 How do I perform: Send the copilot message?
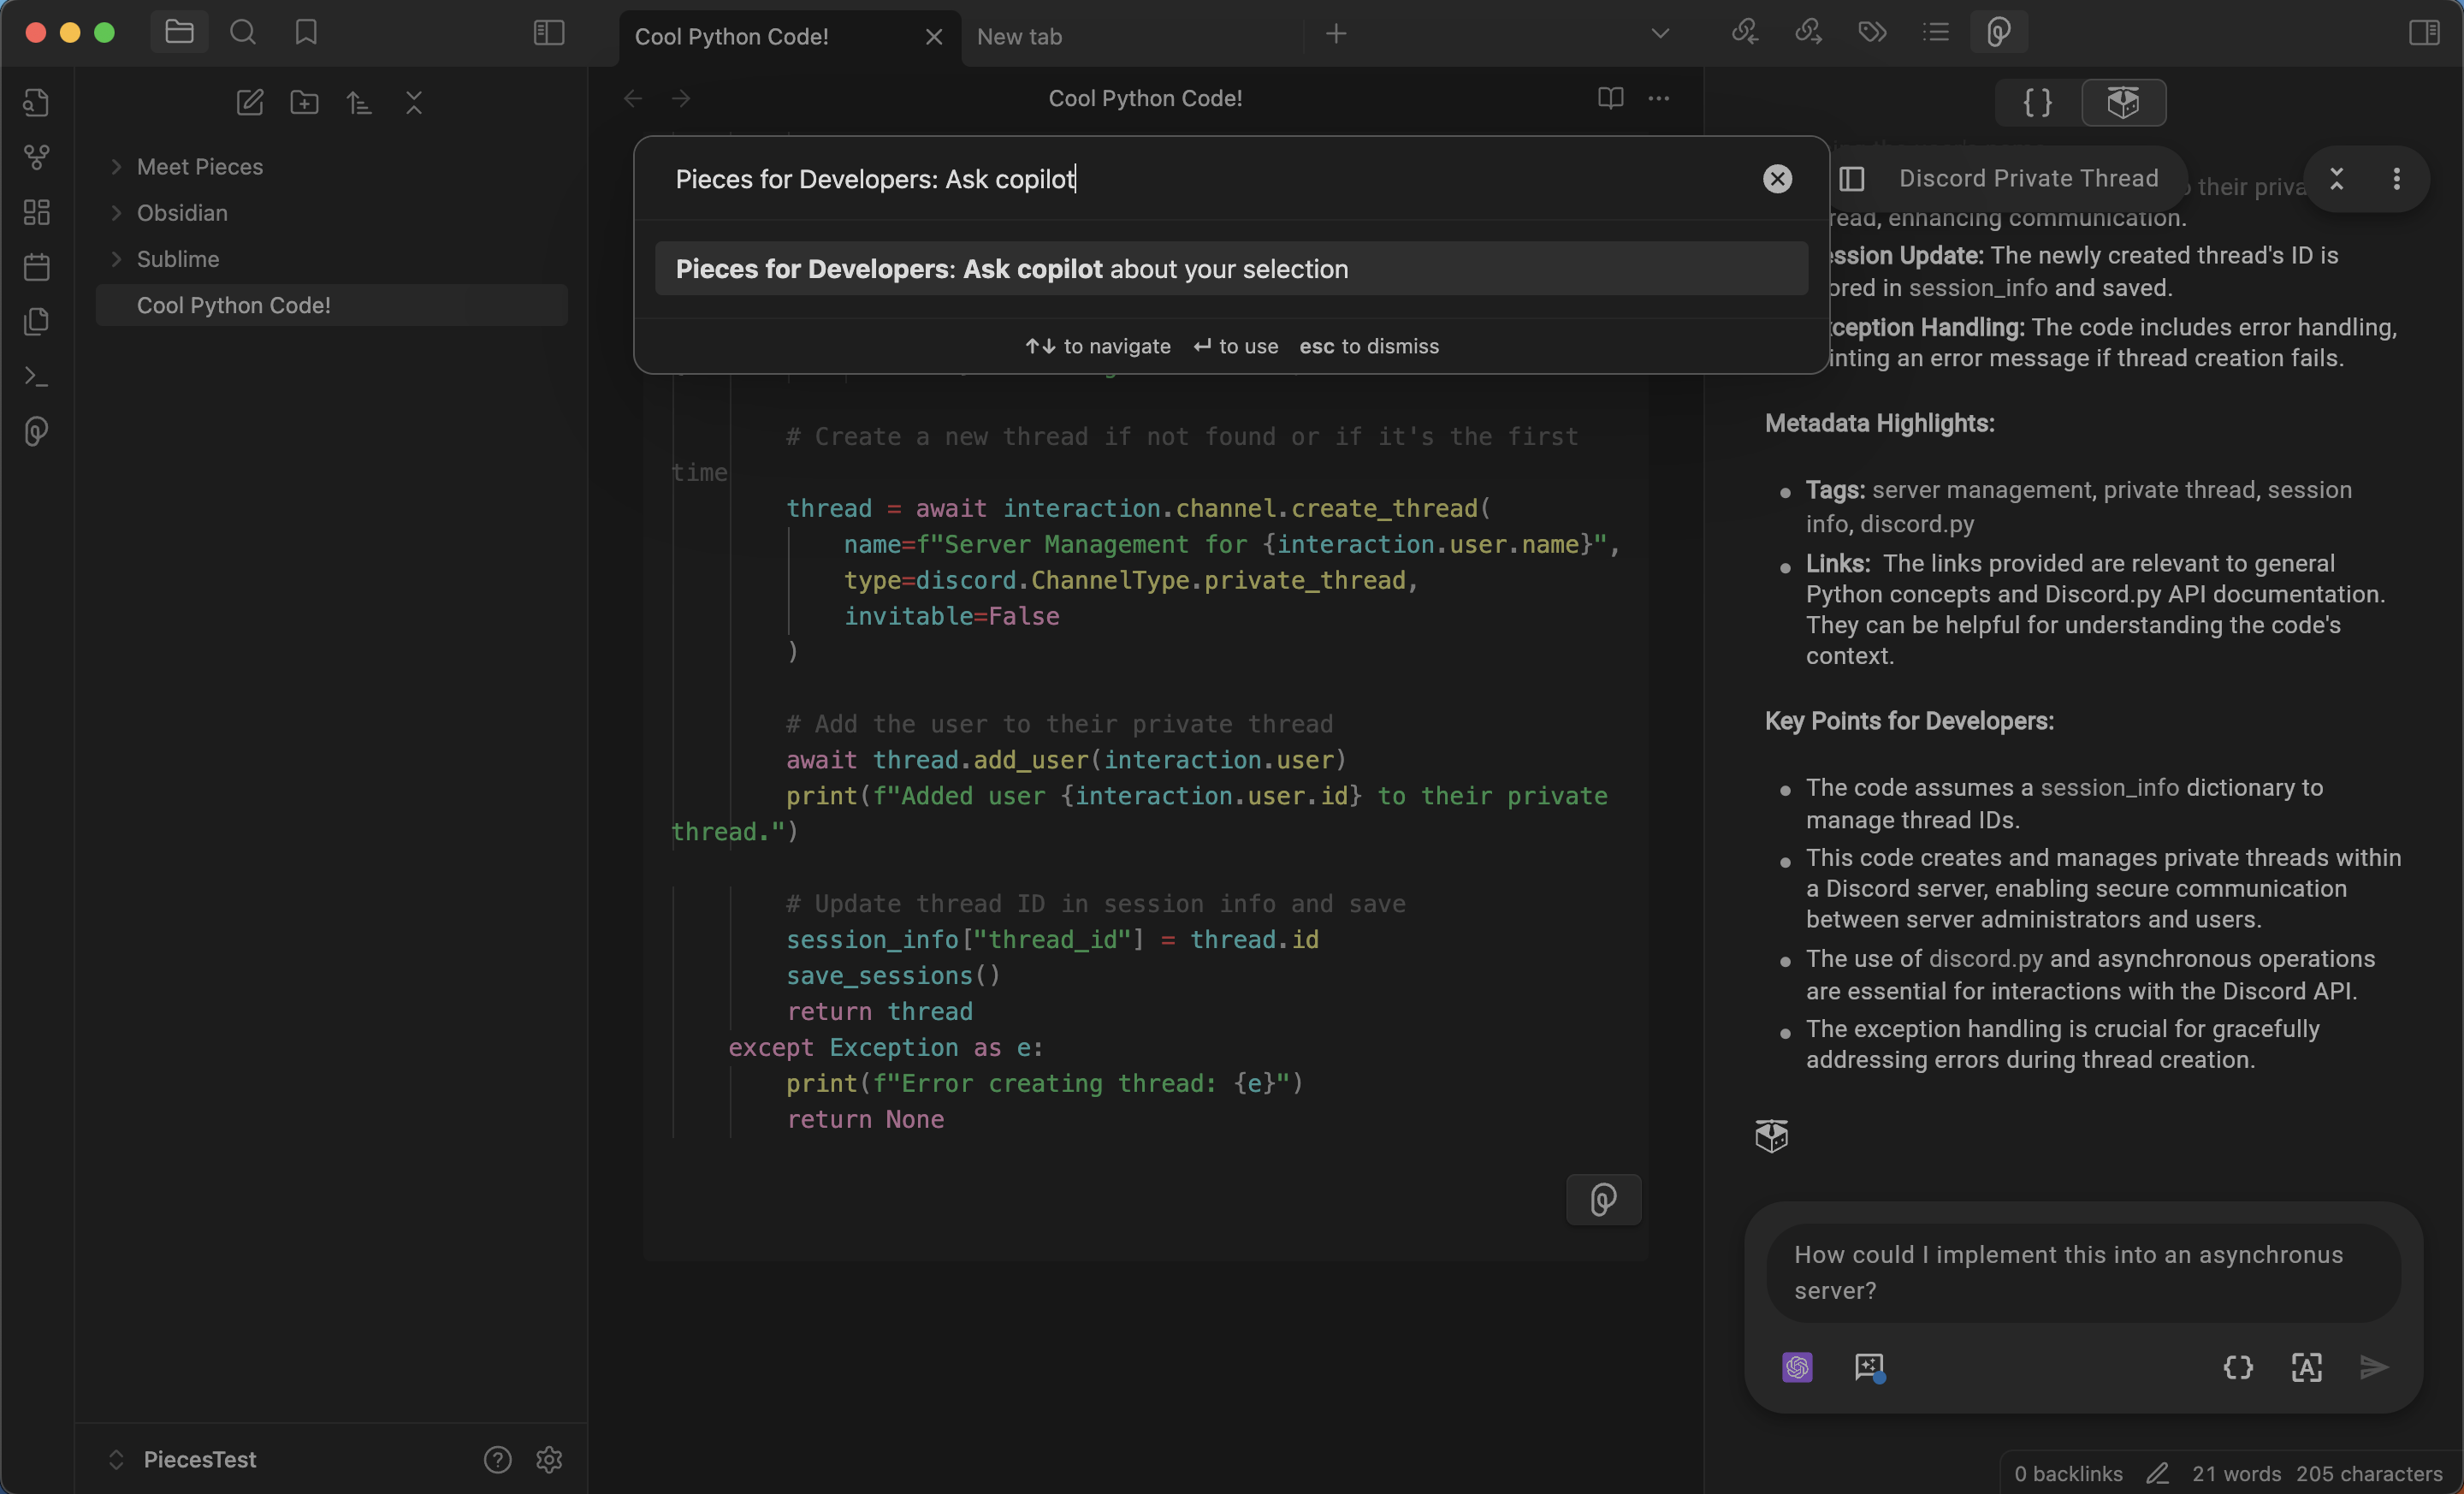click(x=2374, y=1367)
